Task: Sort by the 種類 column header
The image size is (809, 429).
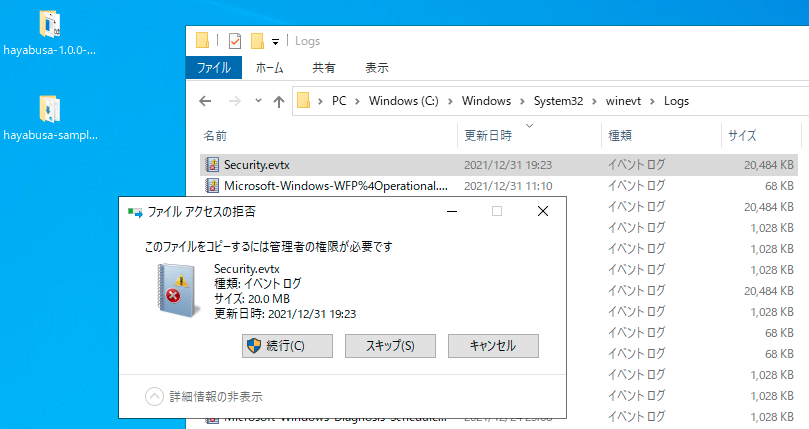Action: [x=661, y=136]
